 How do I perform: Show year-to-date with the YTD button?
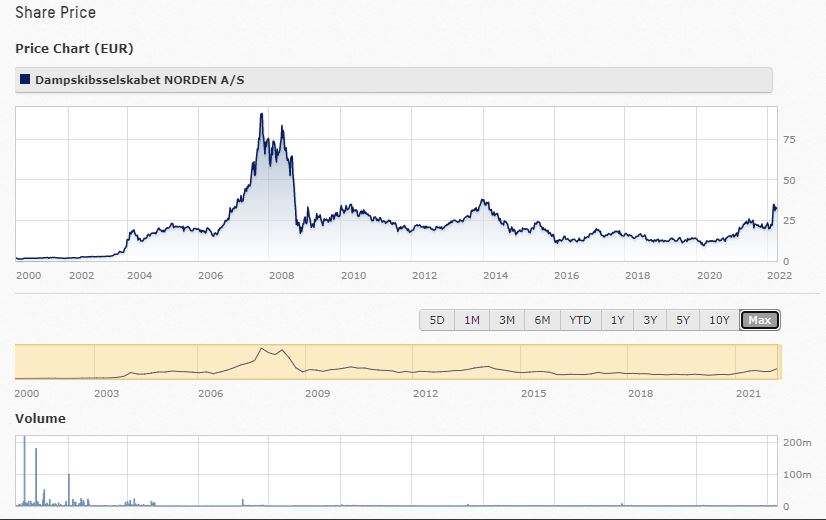[580, 320]
